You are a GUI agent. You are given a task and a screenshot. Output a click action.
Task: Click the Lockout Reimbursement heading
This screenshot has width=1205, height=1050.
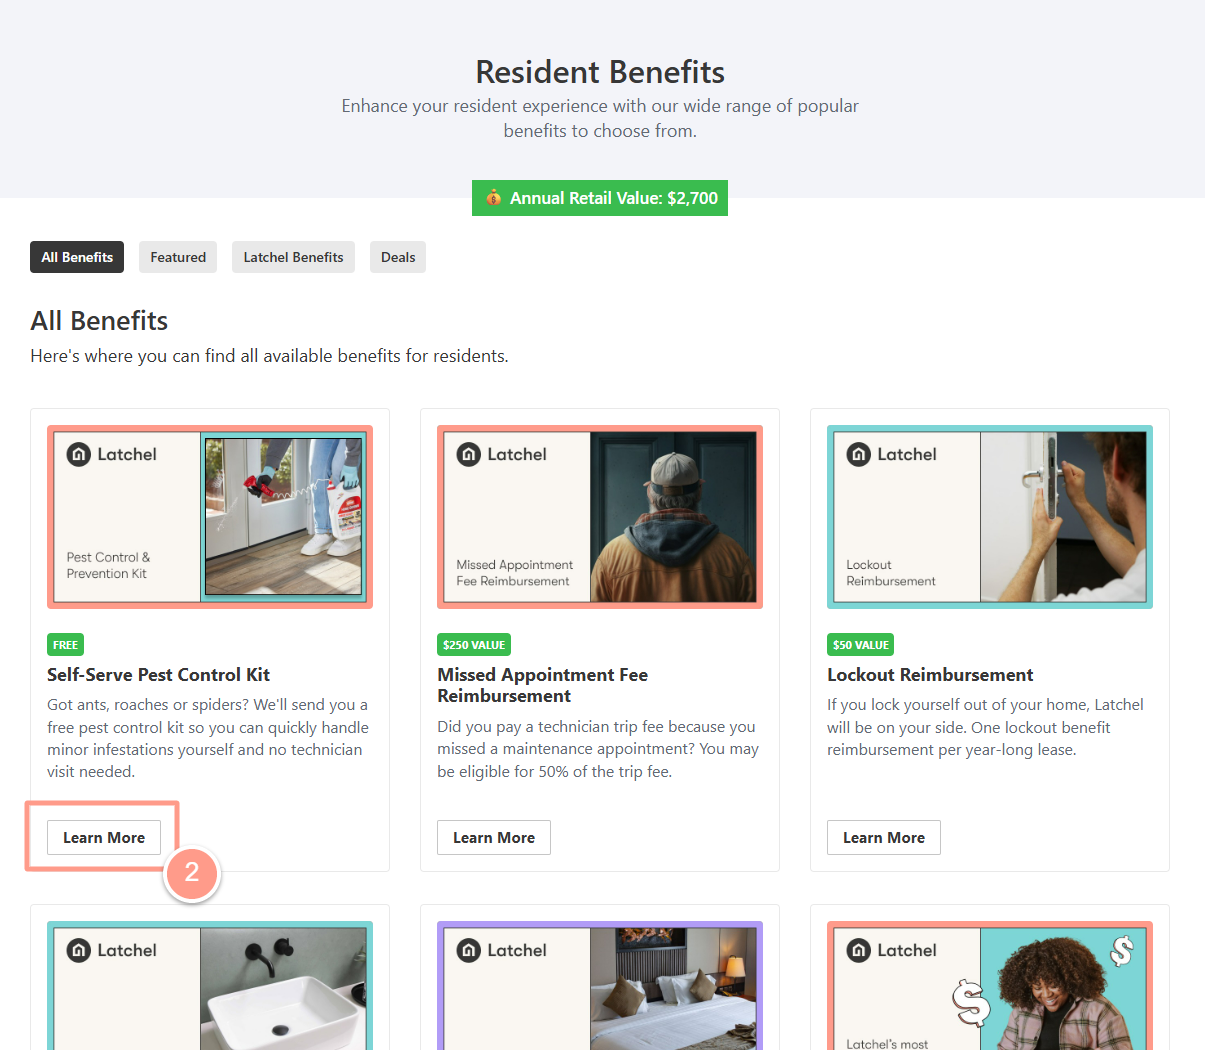click(x=930, y=675)
